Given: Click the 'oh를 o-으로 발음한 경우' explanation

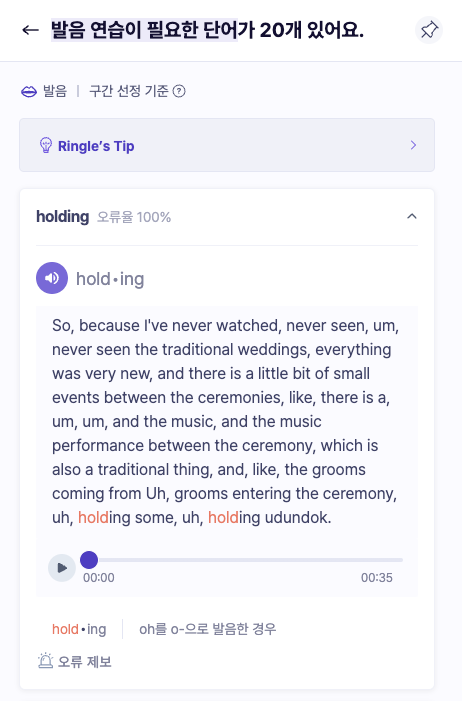Looking at the screenshot, I should pos(208,629).
